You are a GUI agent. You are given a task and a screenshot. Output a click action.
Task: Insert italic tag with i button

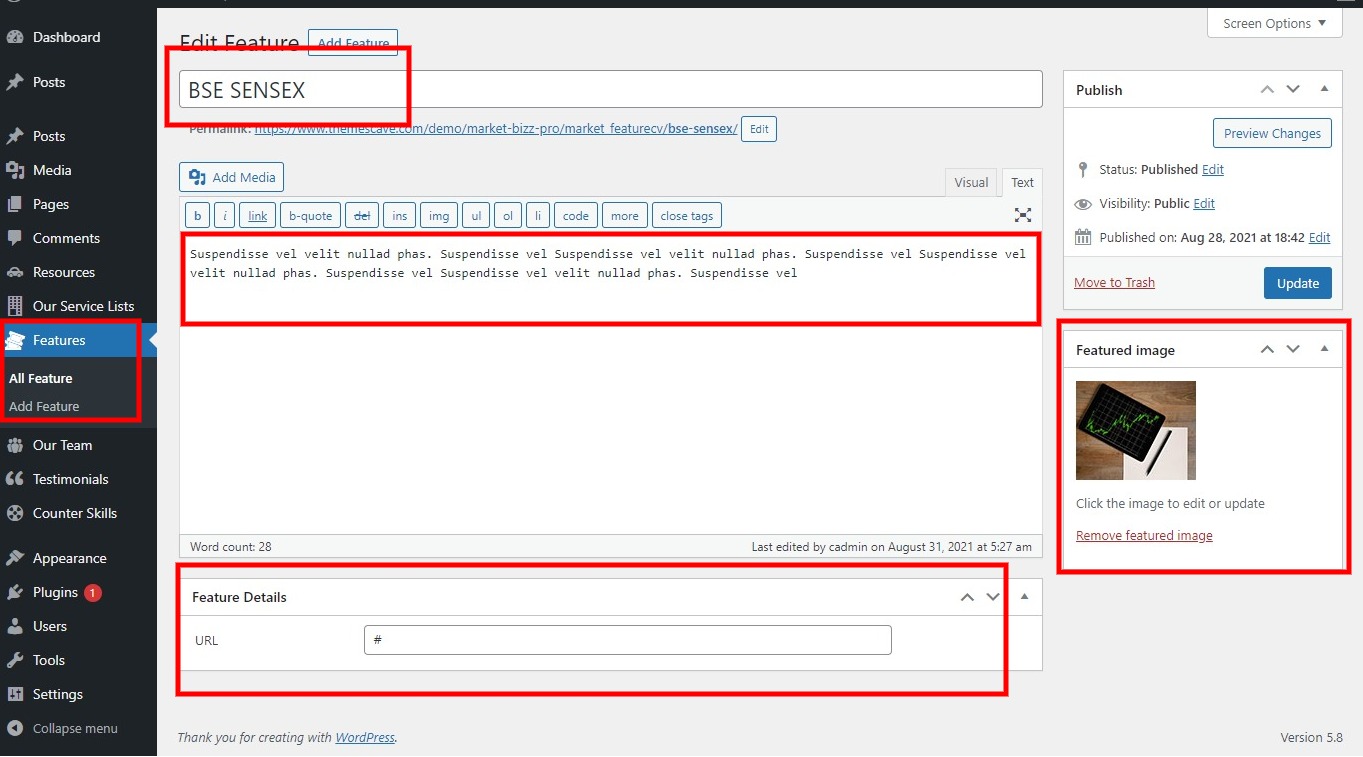tap(225, 215)
